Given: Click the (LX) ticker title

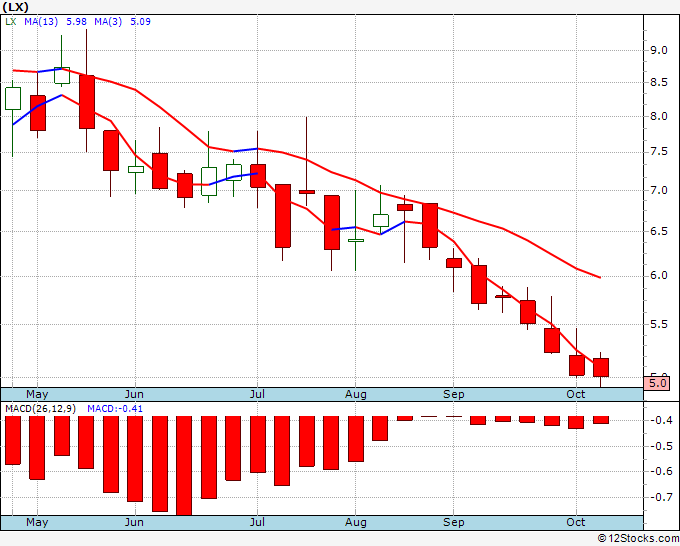Looking at the screenshot, I should coord(16,7).
